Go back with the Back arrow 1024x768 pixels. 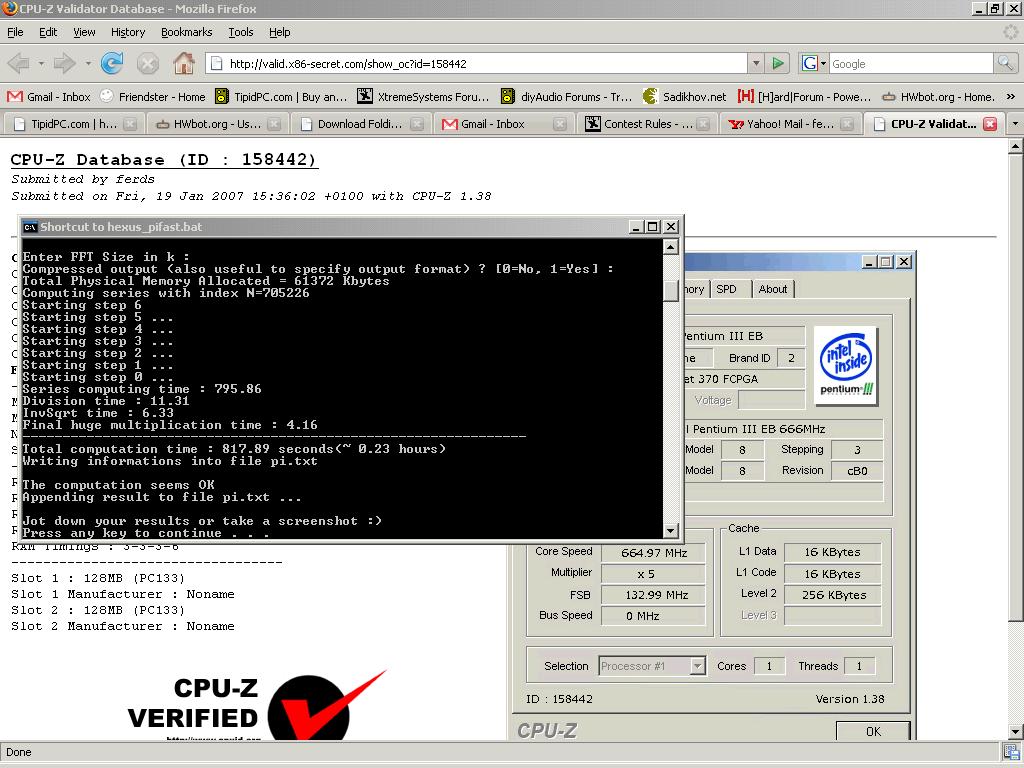18,63
